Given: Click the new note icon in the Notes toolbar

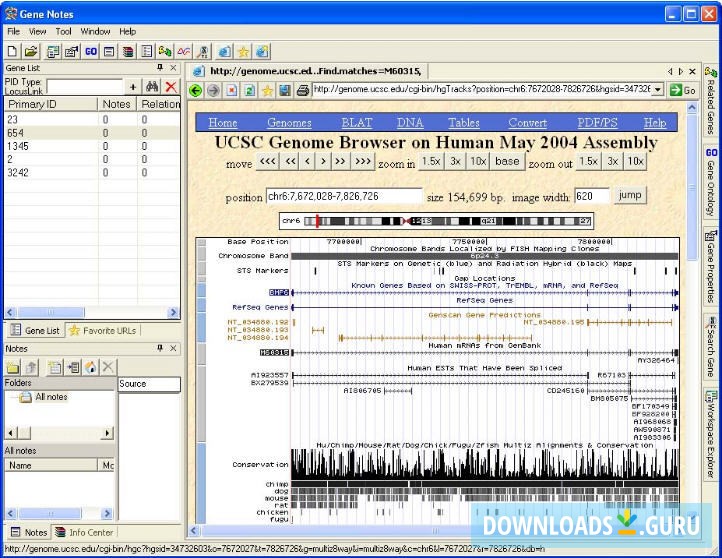Looking at the screenshot, I should [54, 367].
